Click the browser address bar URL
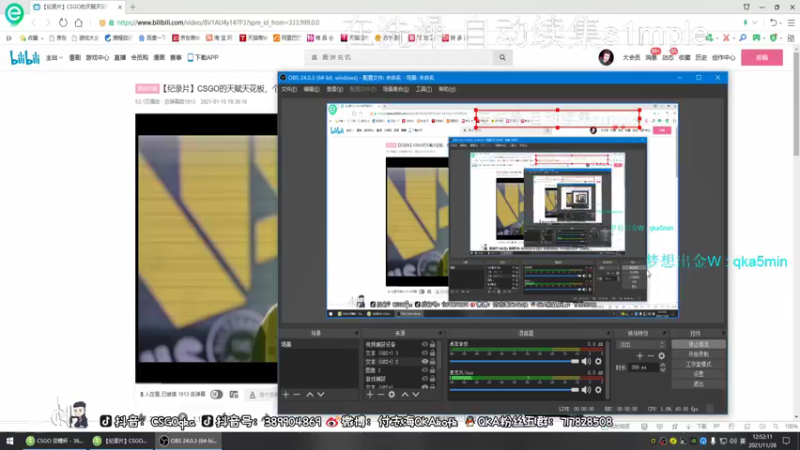800x450 pixels. pos(218,22)
